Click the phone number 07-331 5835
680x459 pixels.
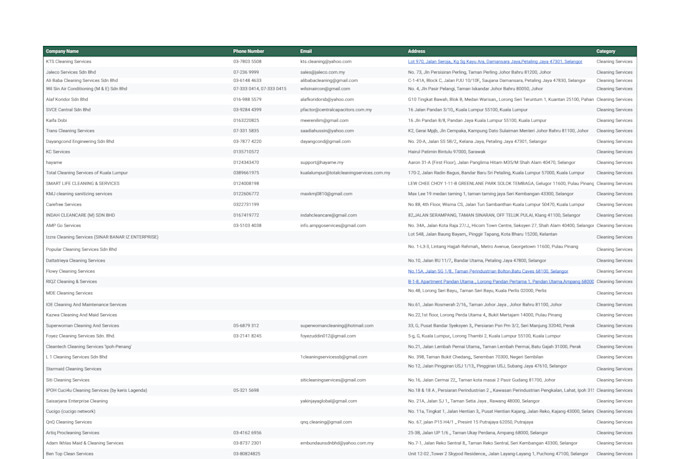246,131
